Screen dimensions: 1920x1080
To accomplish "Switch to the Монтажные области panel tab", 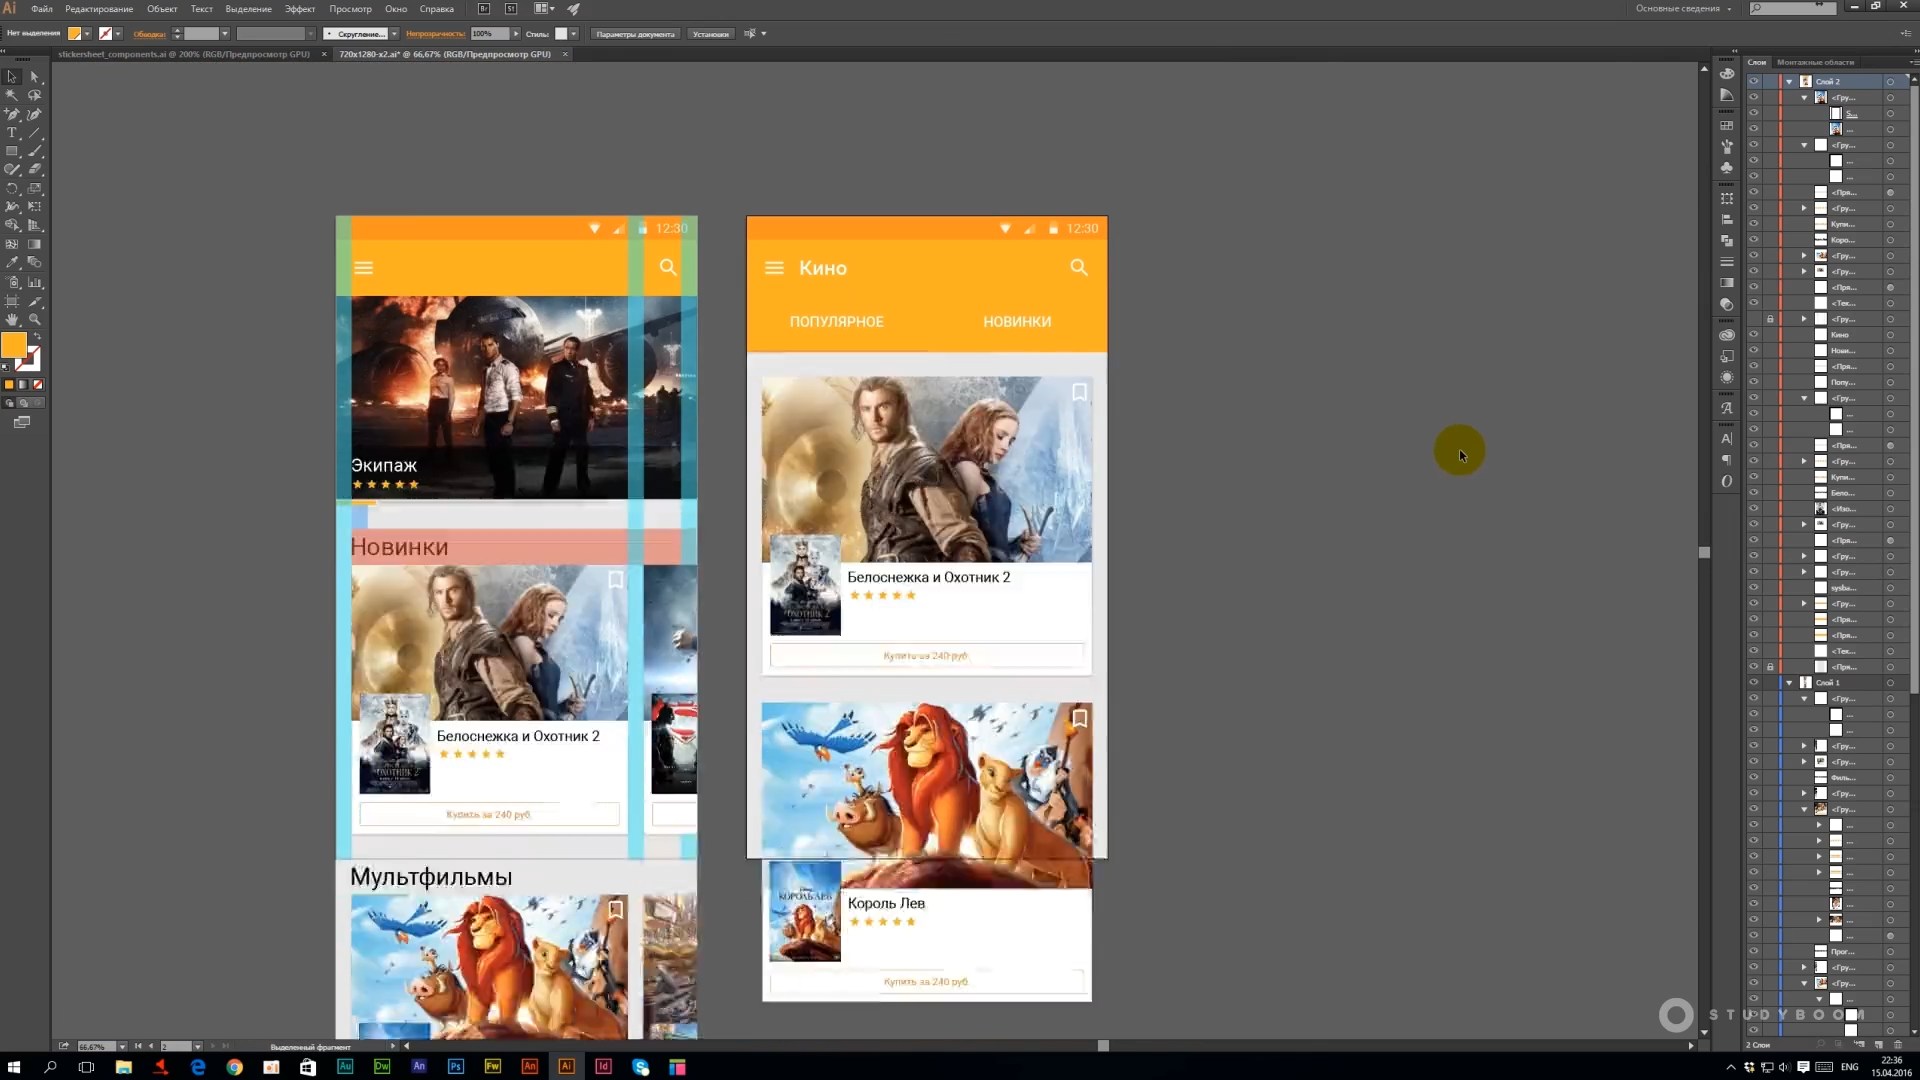I will (x=1815, y=62).
